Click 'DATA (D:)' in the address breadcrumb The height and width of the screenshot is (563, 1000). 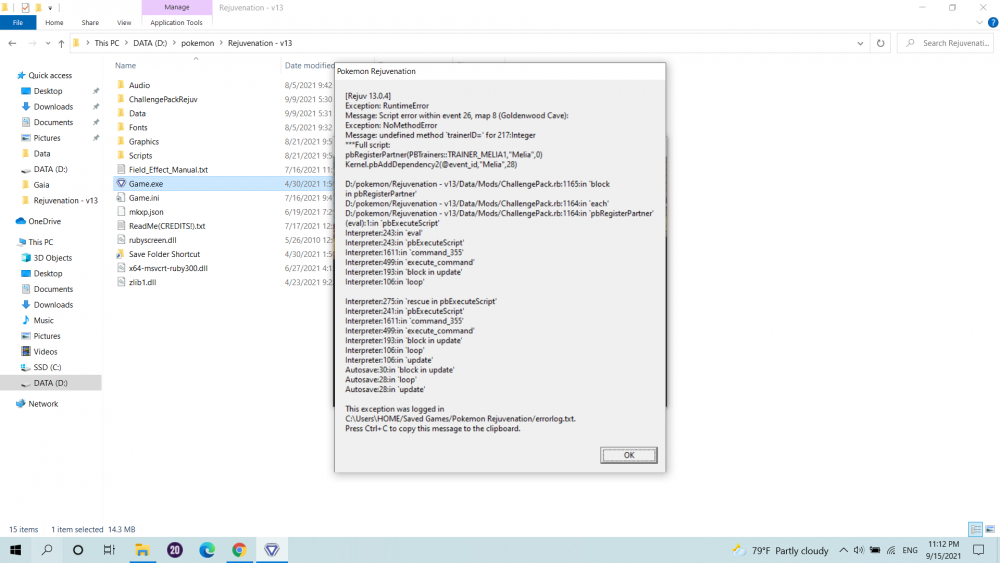tap(150, 43)
